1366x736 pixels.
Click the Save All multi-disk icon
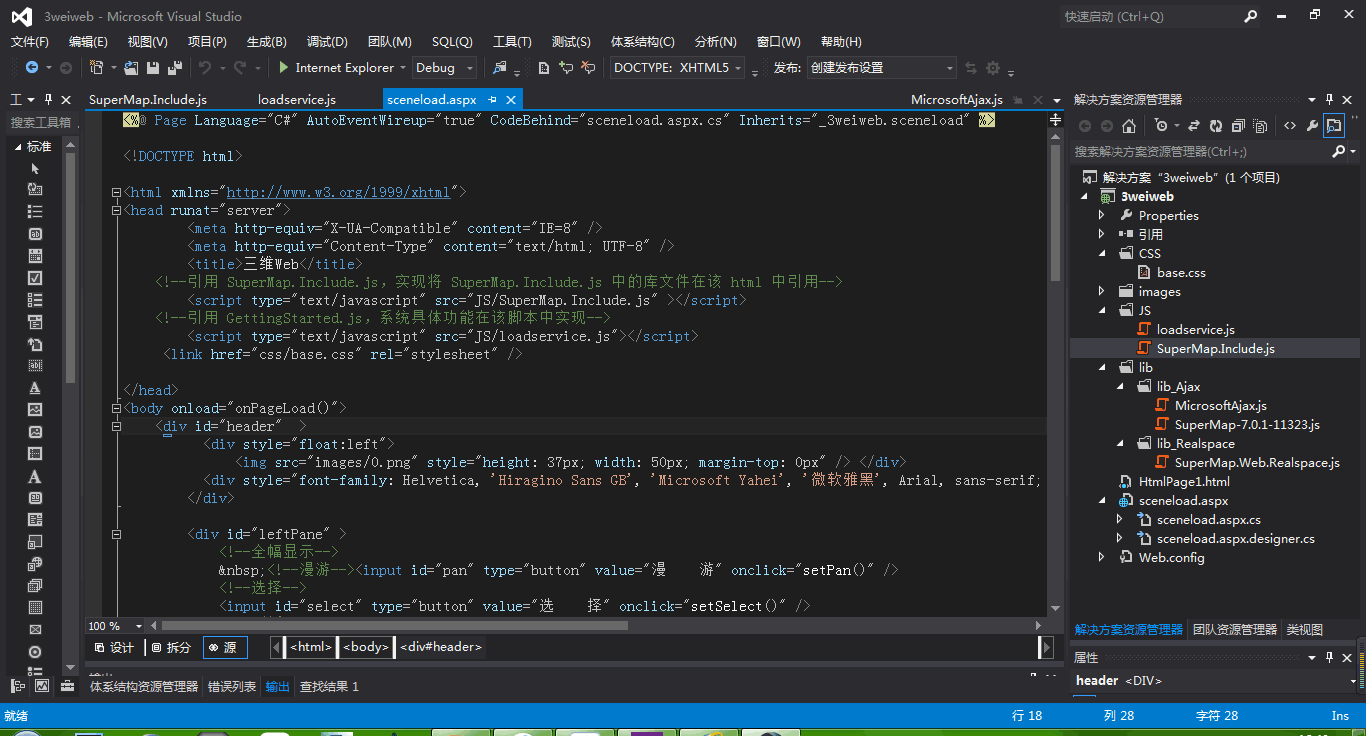tap(175, 68)
